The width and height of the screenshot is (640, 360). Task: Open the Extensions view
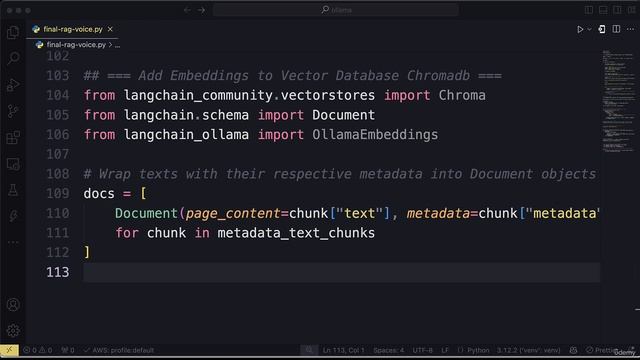point(13,137)
